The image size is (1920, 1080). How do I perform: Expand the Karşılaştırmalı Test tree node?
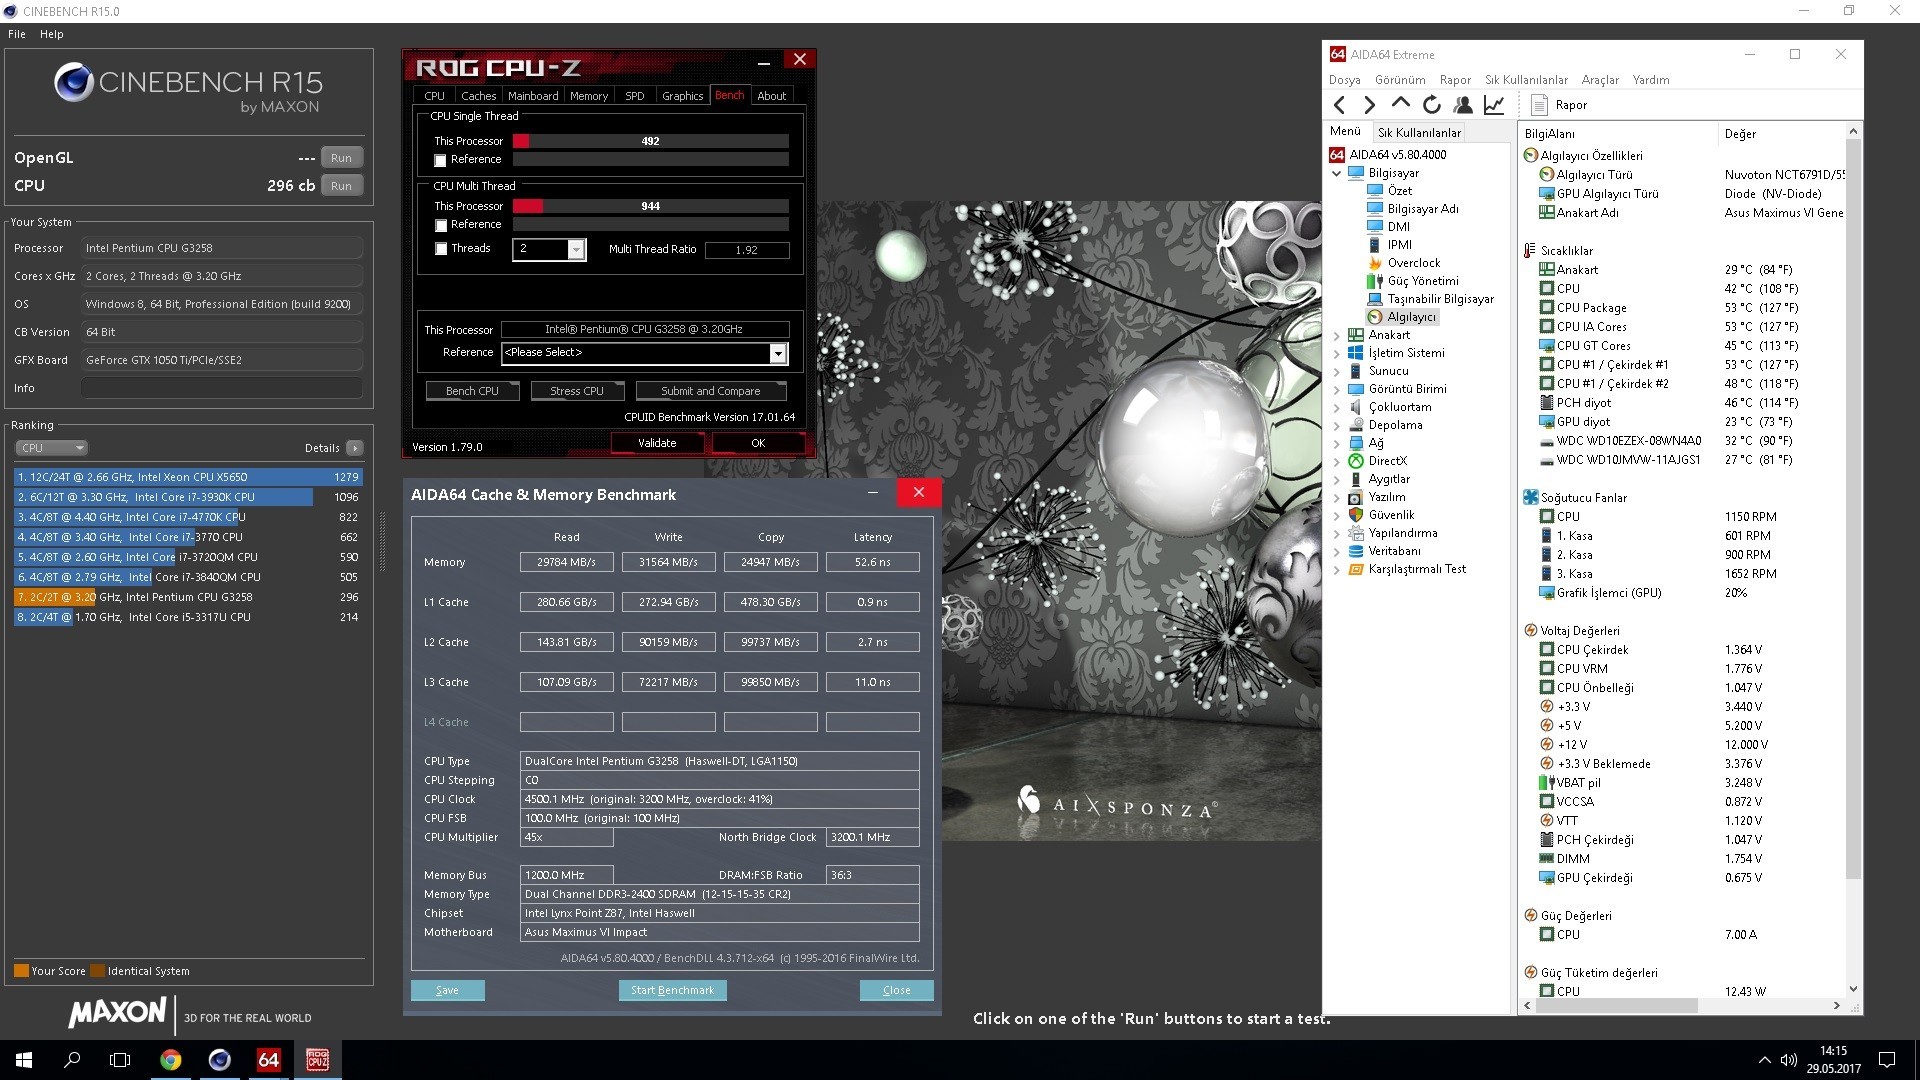[x=1337, y=569]
